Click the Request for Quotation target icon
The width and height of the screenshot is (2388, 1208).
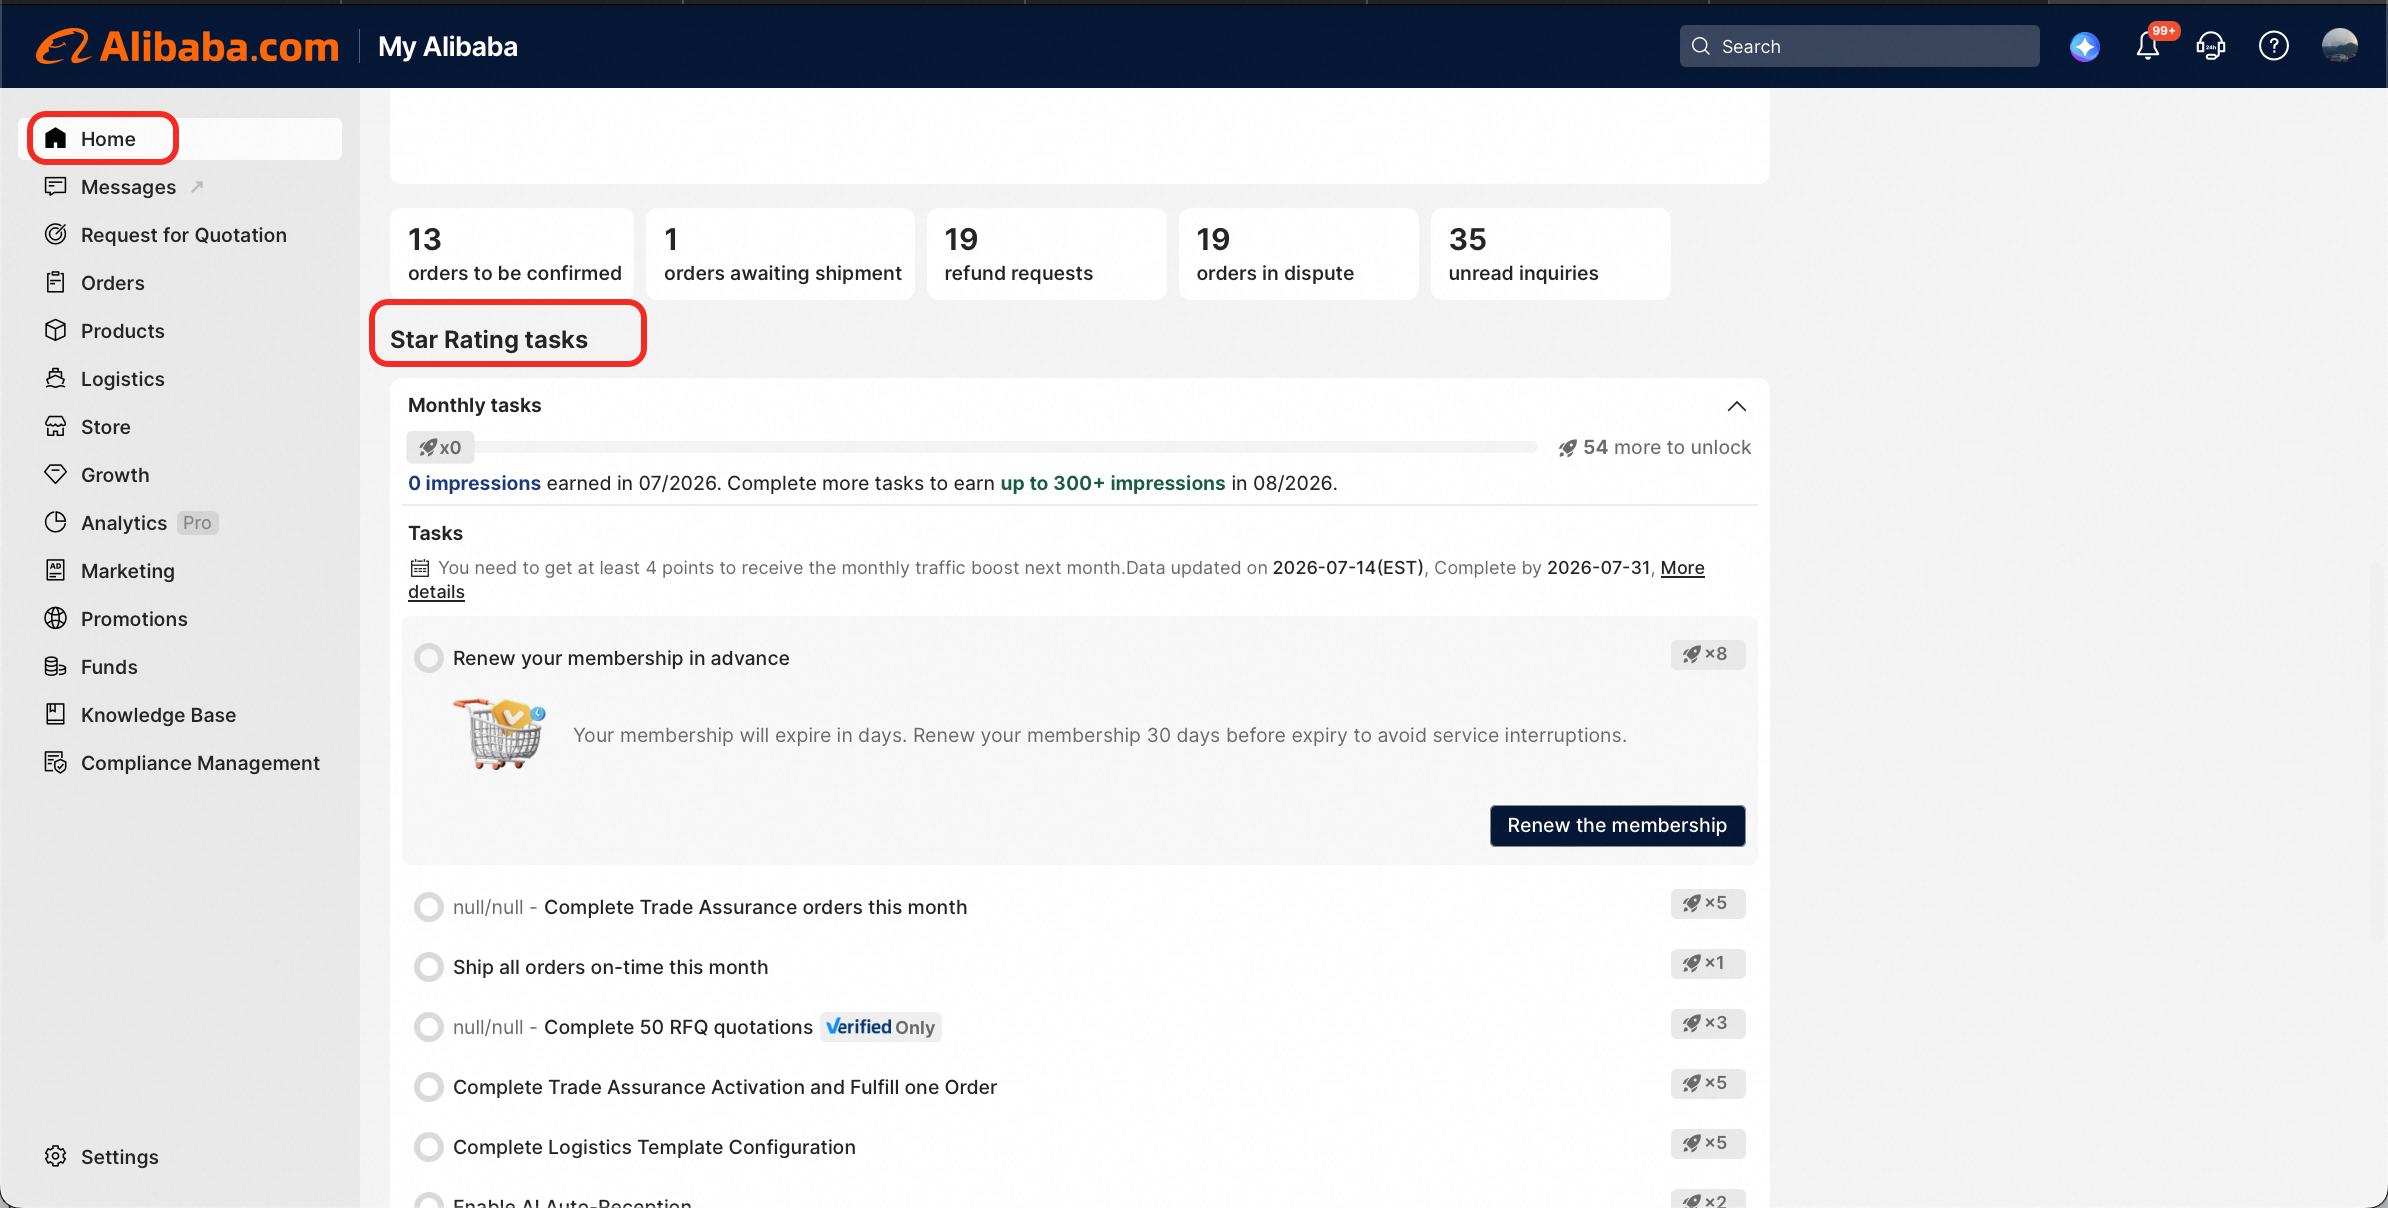[x=56, y=235]
